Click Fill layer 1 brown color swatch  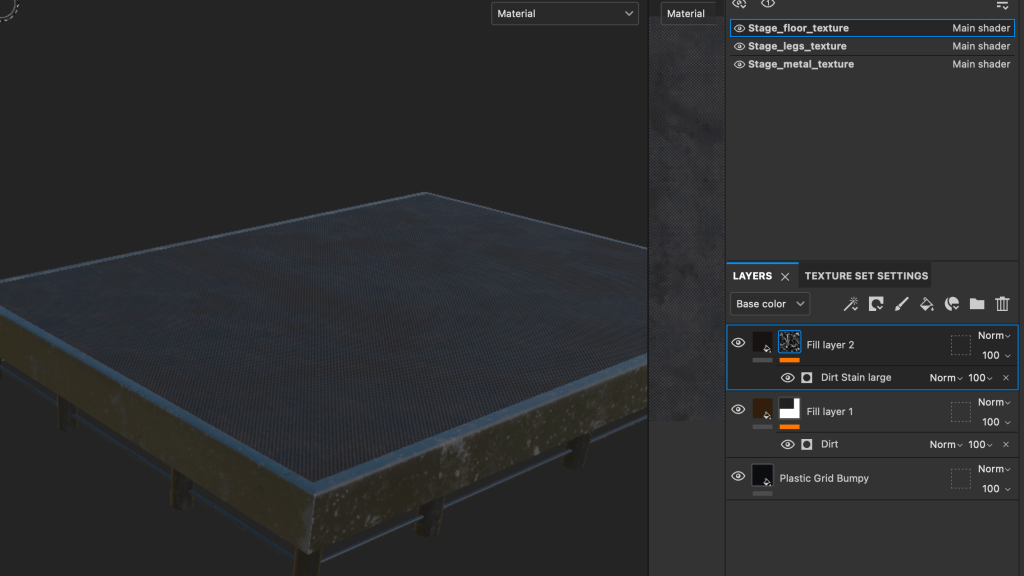coord(762,409)
